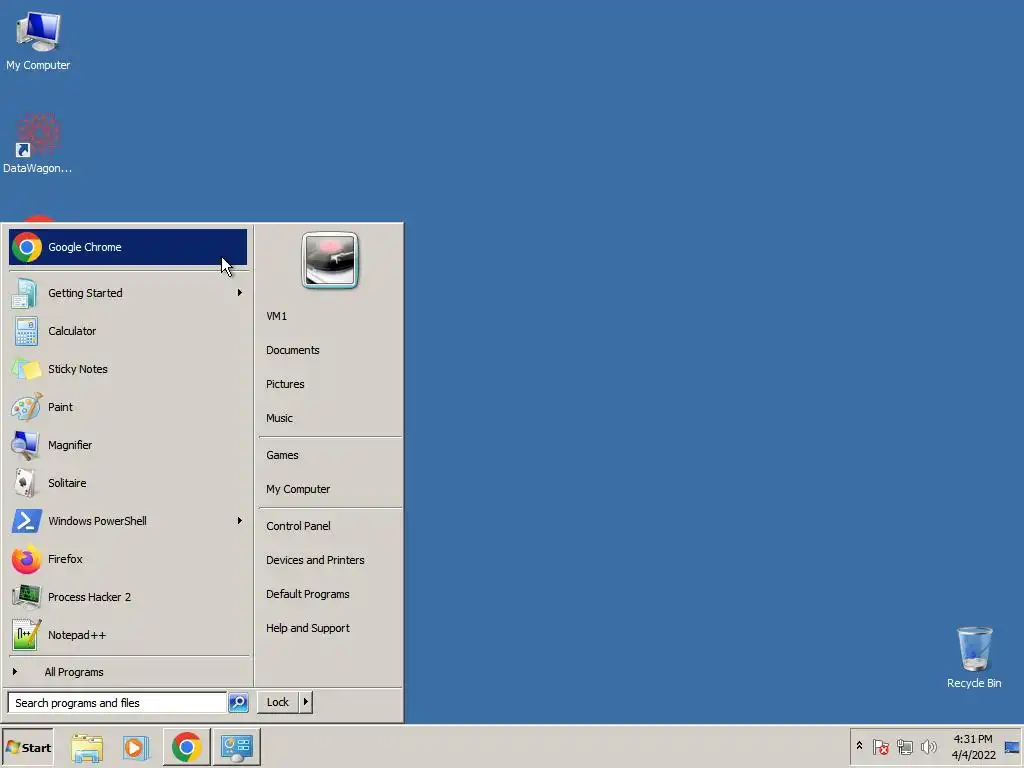Click the Show Desktop monitor icon
This screenshot has width=1024, height=768.
(x=1012, y=747)
